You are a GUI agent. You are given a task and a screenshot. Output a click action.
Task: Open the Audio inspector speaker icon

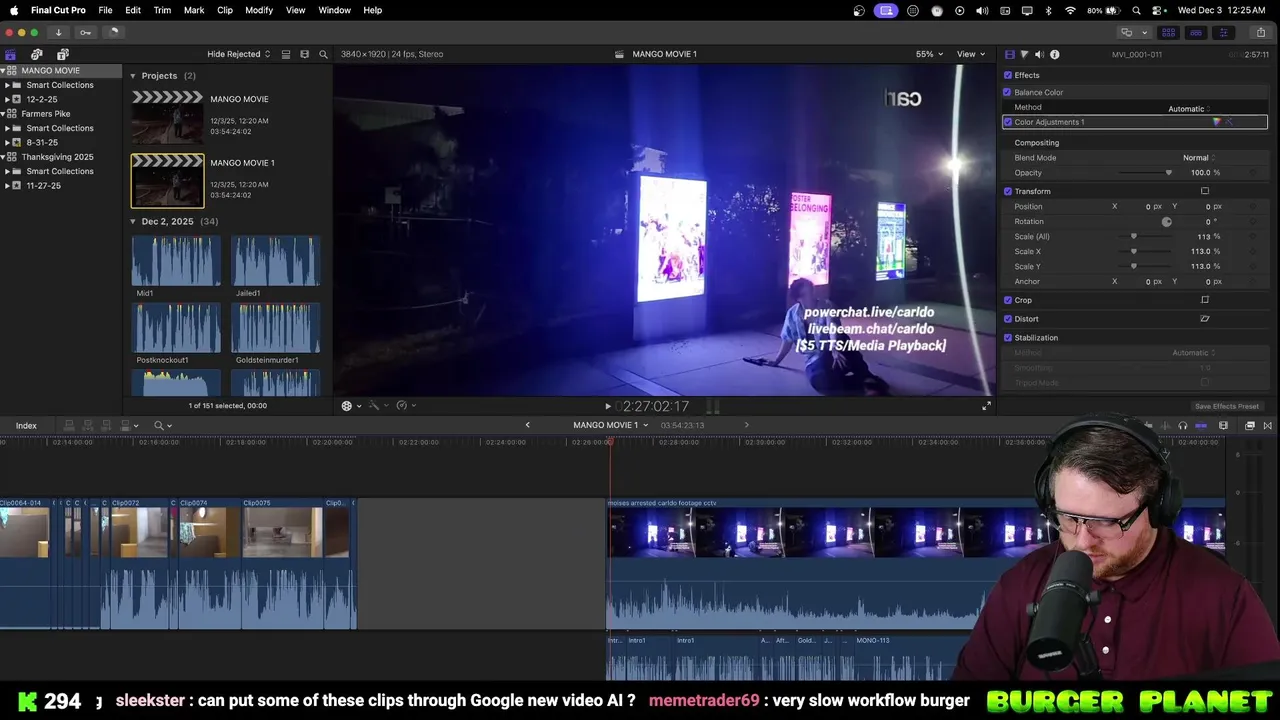[x=1039, y=54]
